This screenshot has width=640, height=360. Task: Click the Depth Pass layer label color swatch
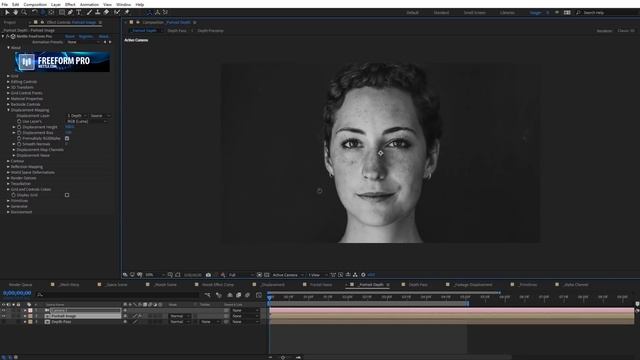[30, 322]
